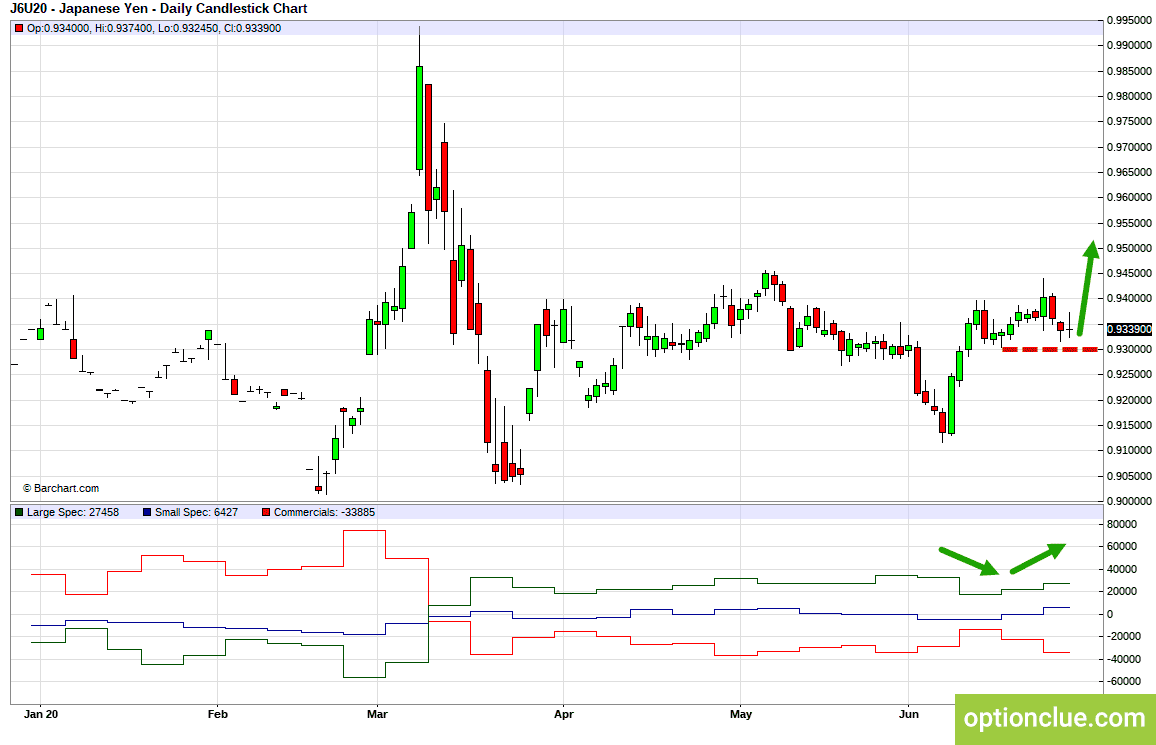Viewport: 1156px width, 745px height.
Task: Click the Small Spec: 6427 legend label
Action: click(x=196, y=512)
